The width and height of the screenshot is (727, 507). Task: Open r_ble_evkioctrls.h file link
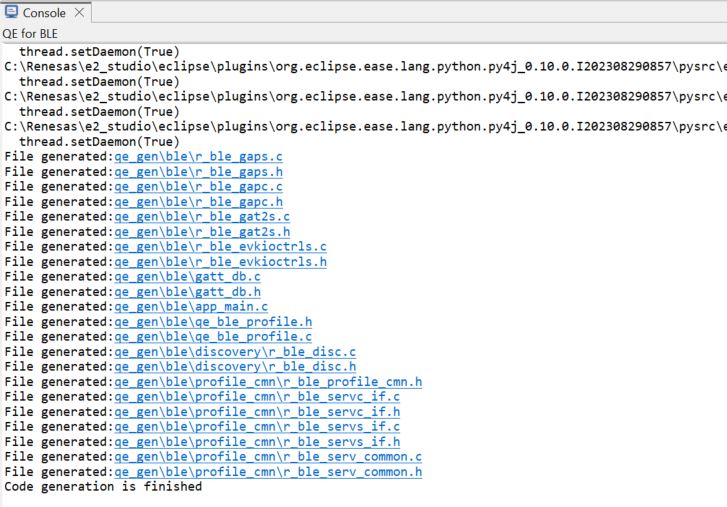coord(221,262)
